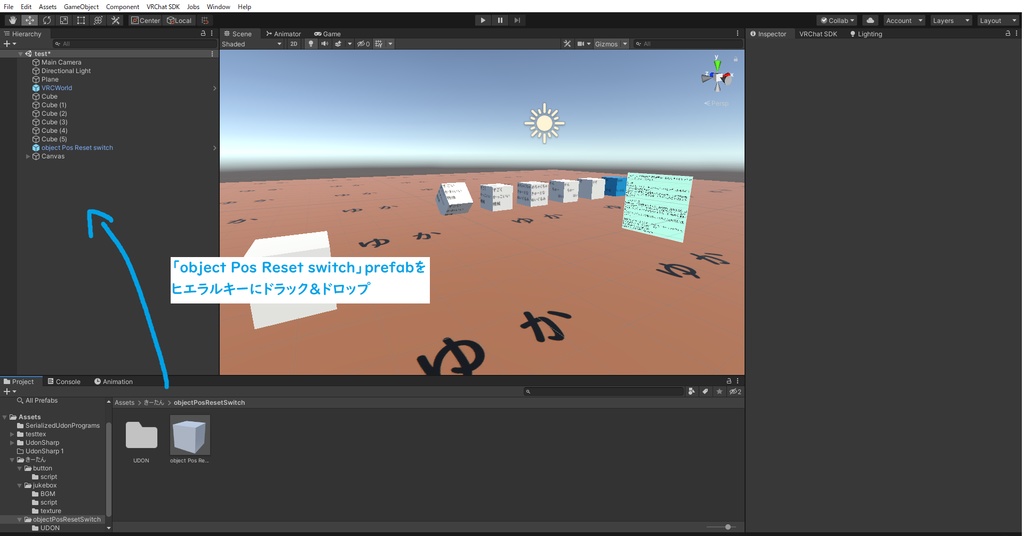The image size is (1024, 536).
Task: Toggle scene lighting
Action: 311,44
